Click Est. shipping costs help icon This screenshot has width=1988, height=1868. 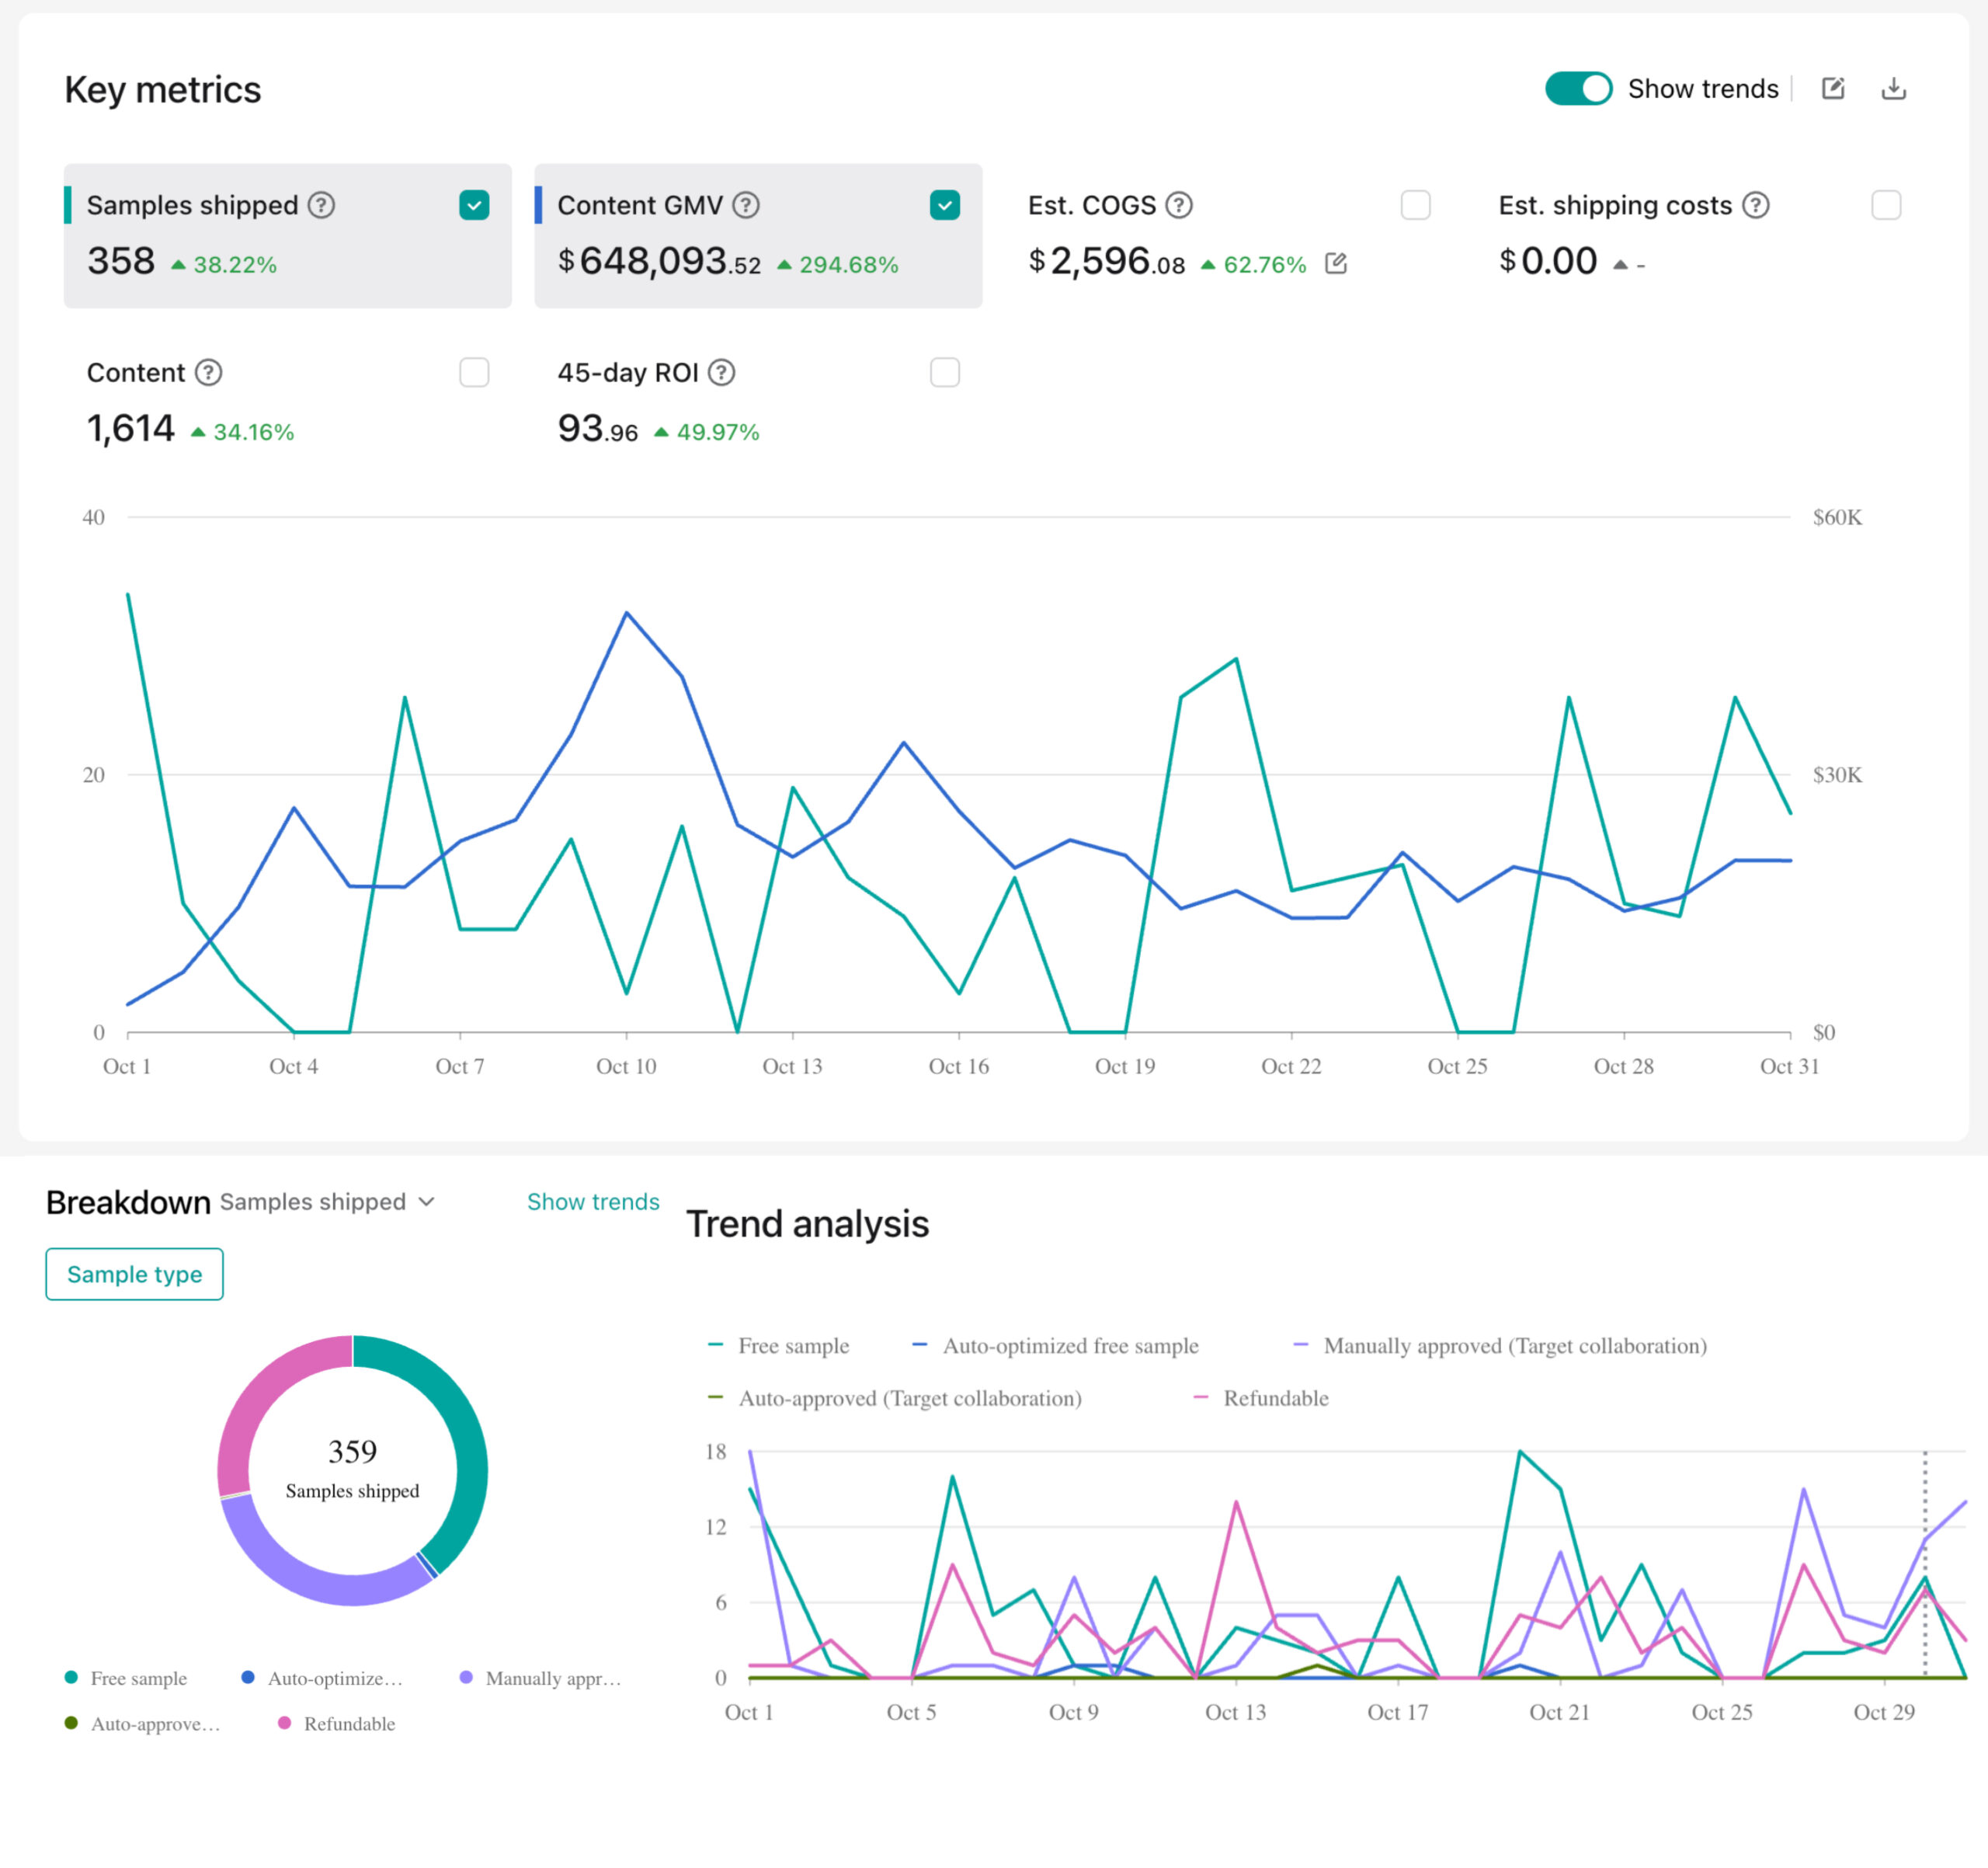[1755, 205]
